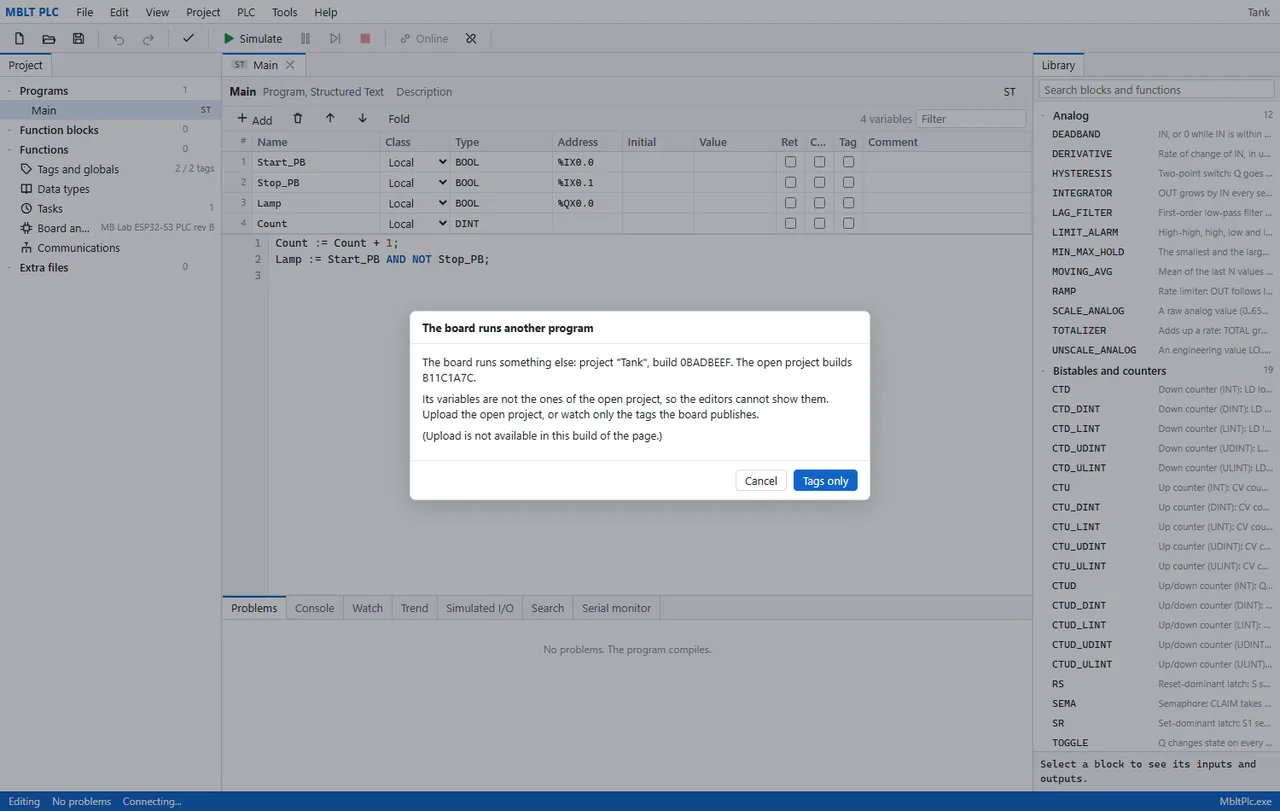This screenshot has width=1280, height=811.
Task: Click the Fold button
Action: coord(399,119)
